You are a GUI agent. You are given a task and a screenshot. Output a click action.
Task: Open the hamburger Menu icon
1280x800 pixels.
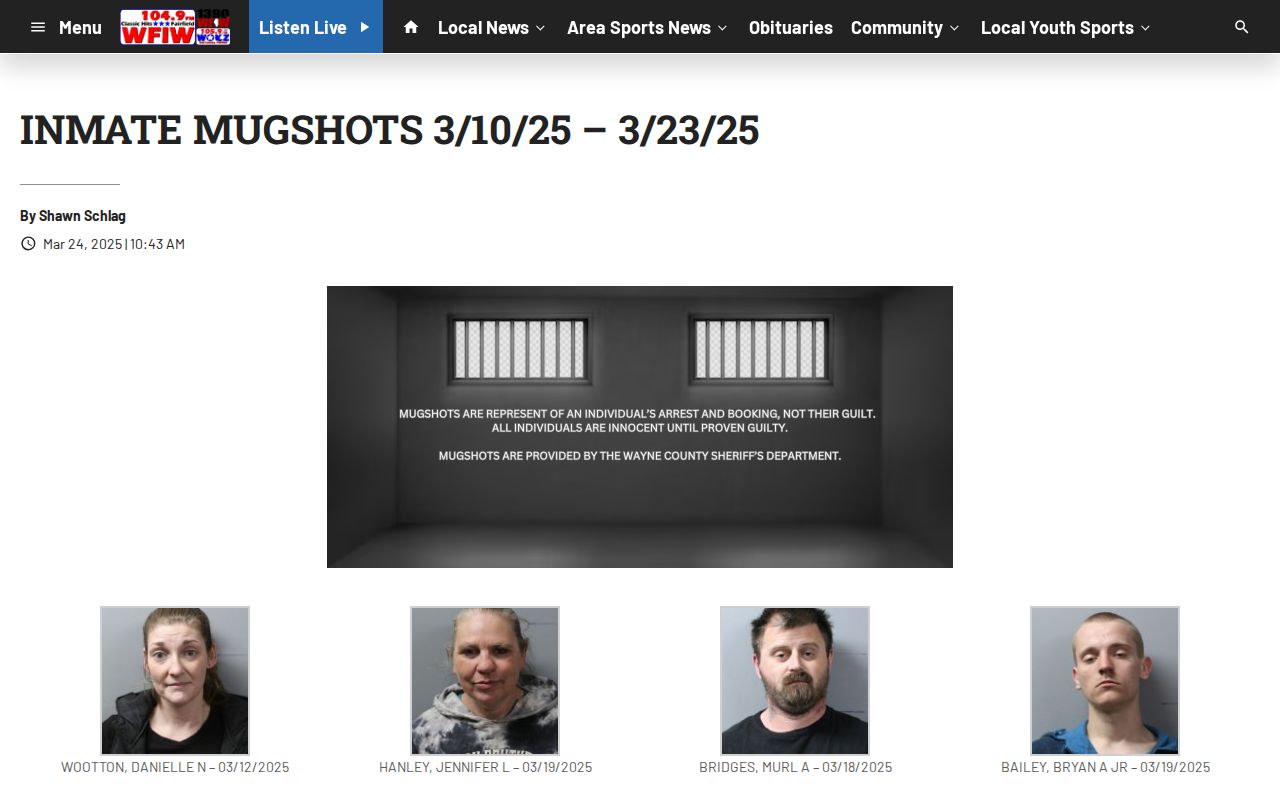38,27
